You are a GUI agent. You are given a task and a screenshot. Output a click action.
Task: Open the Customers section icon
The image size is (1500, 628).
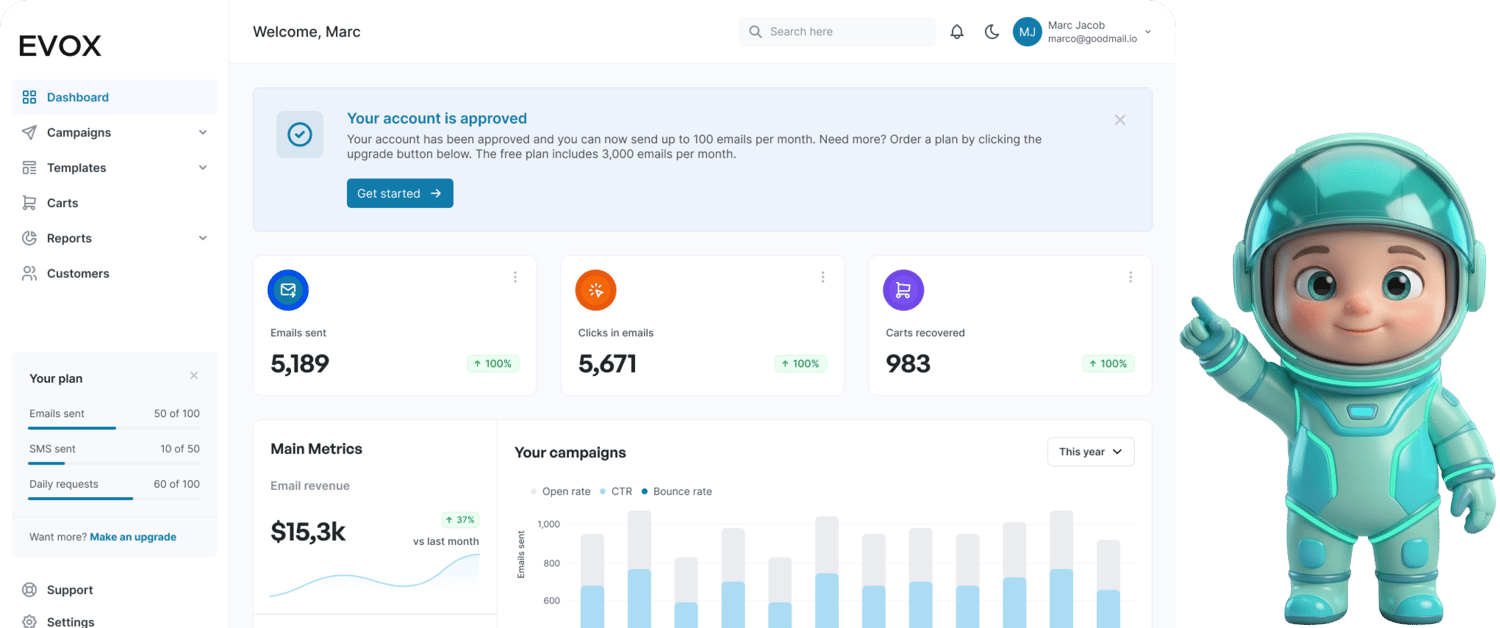coord(27,272)
